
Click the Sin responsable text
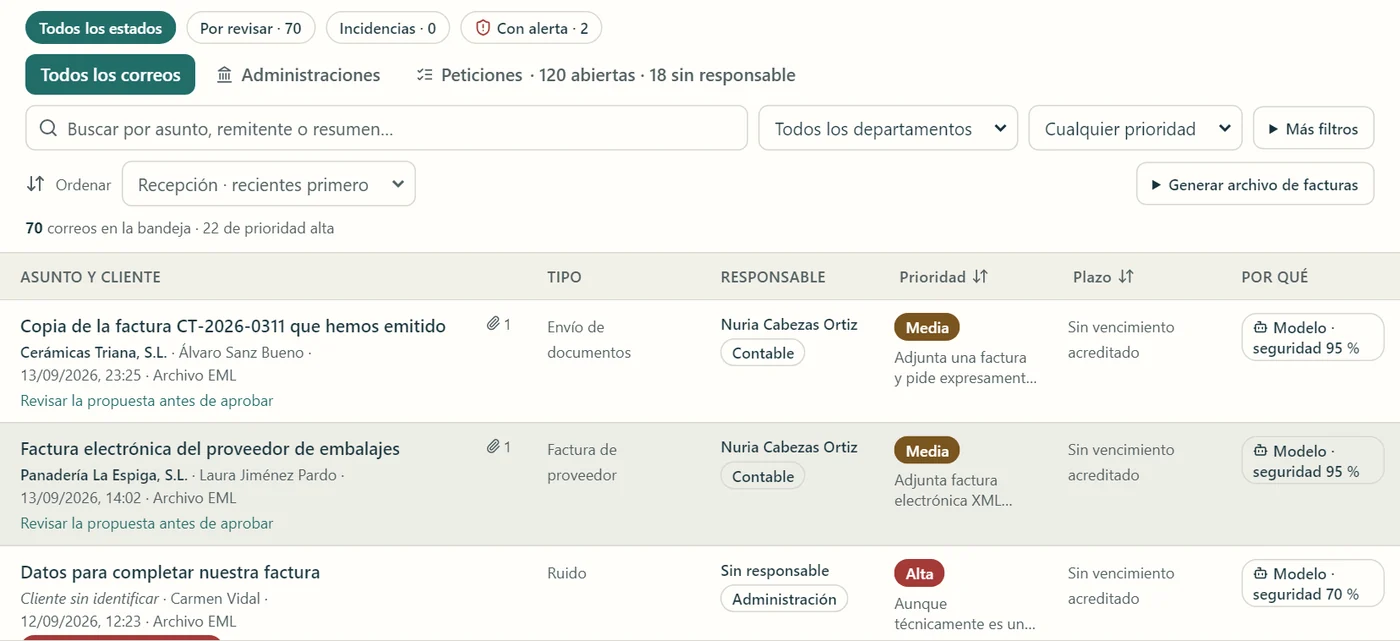(775, 570)
